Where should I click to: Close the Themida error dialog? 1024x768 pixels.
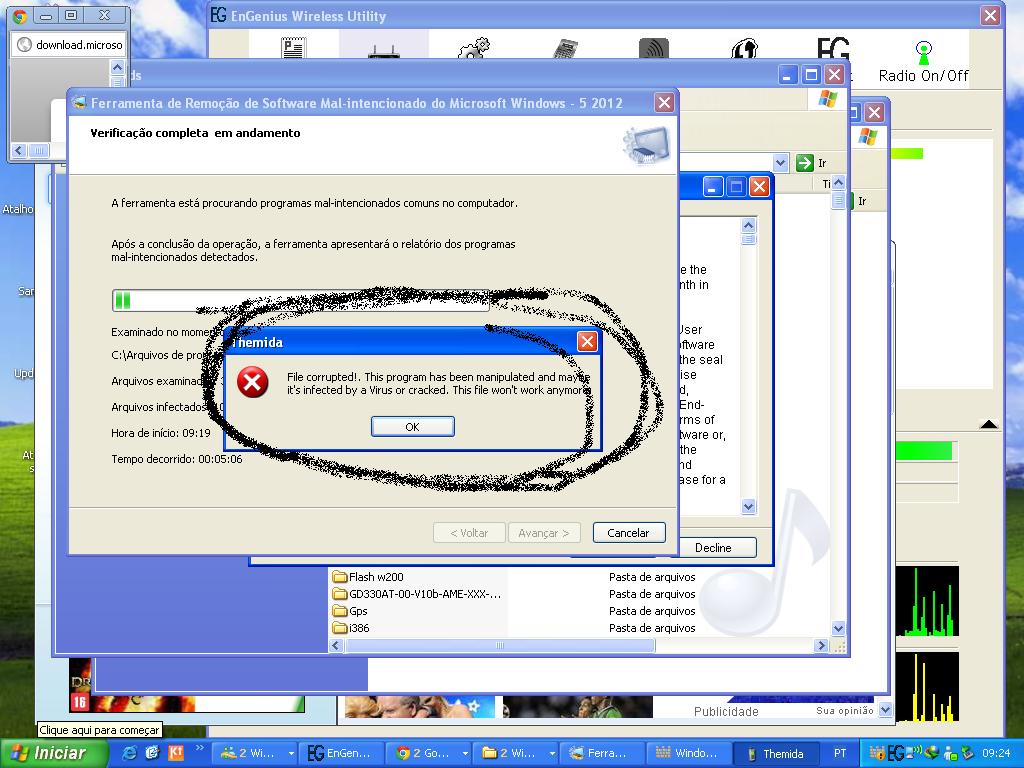click(x=587, y=341)
